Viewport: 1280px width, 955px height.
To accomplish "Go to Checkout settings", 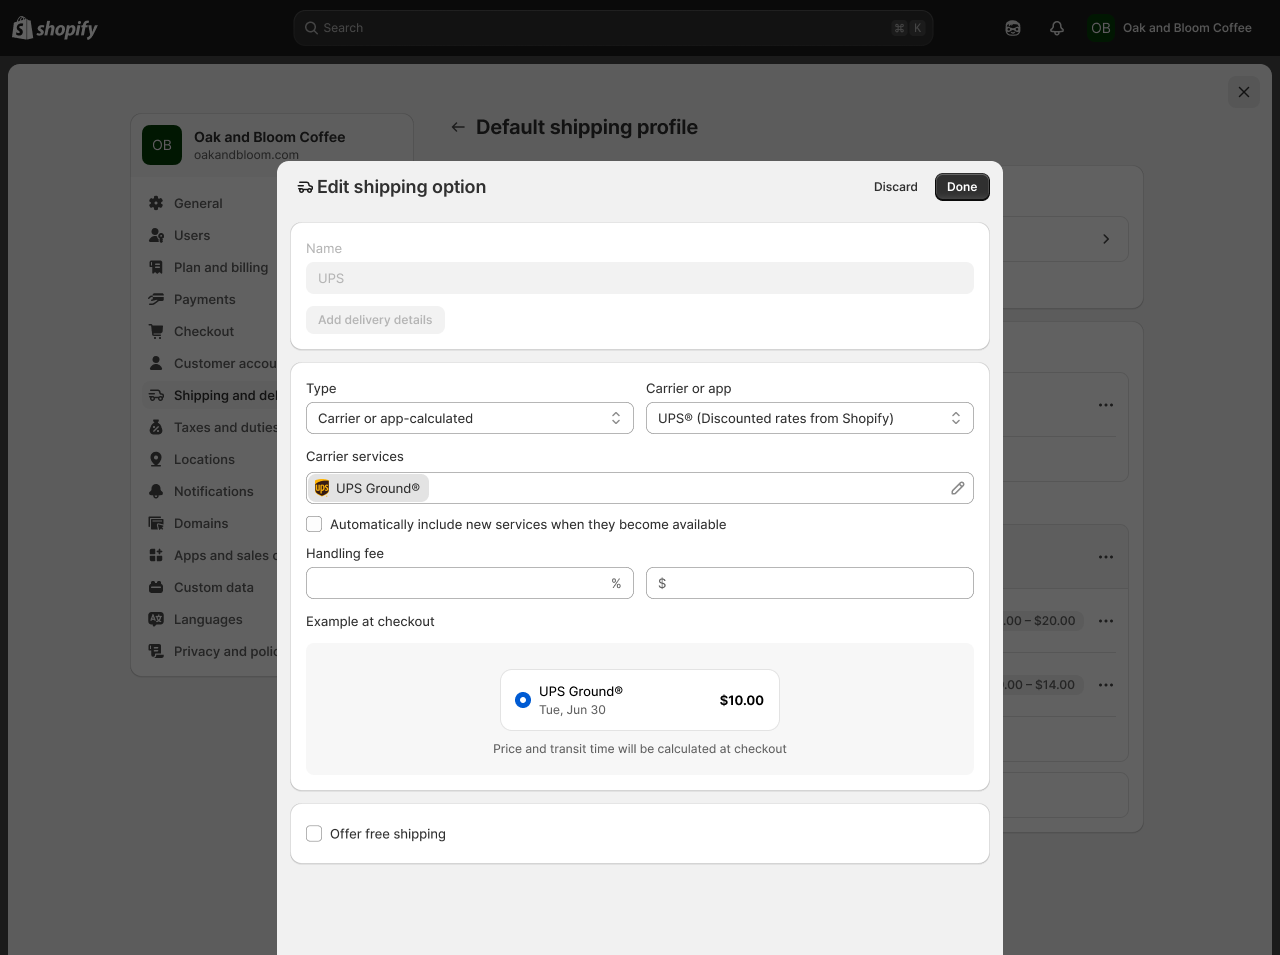I will point(204,331).
